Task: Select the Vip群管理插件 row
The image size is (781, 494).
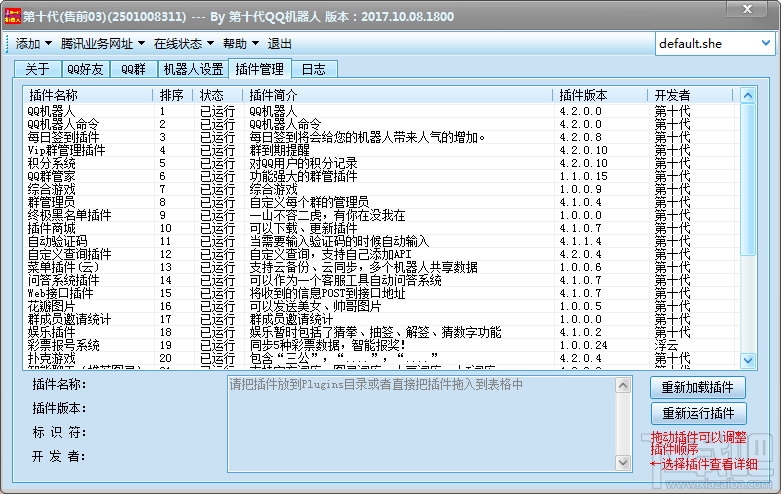Action: click(x=381, y=150)
